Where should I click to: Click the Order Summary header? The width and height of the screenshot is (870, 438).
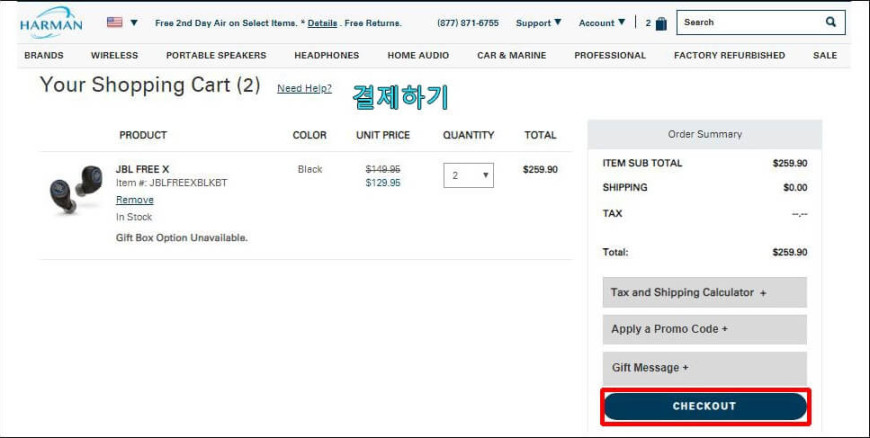(705, 134)
